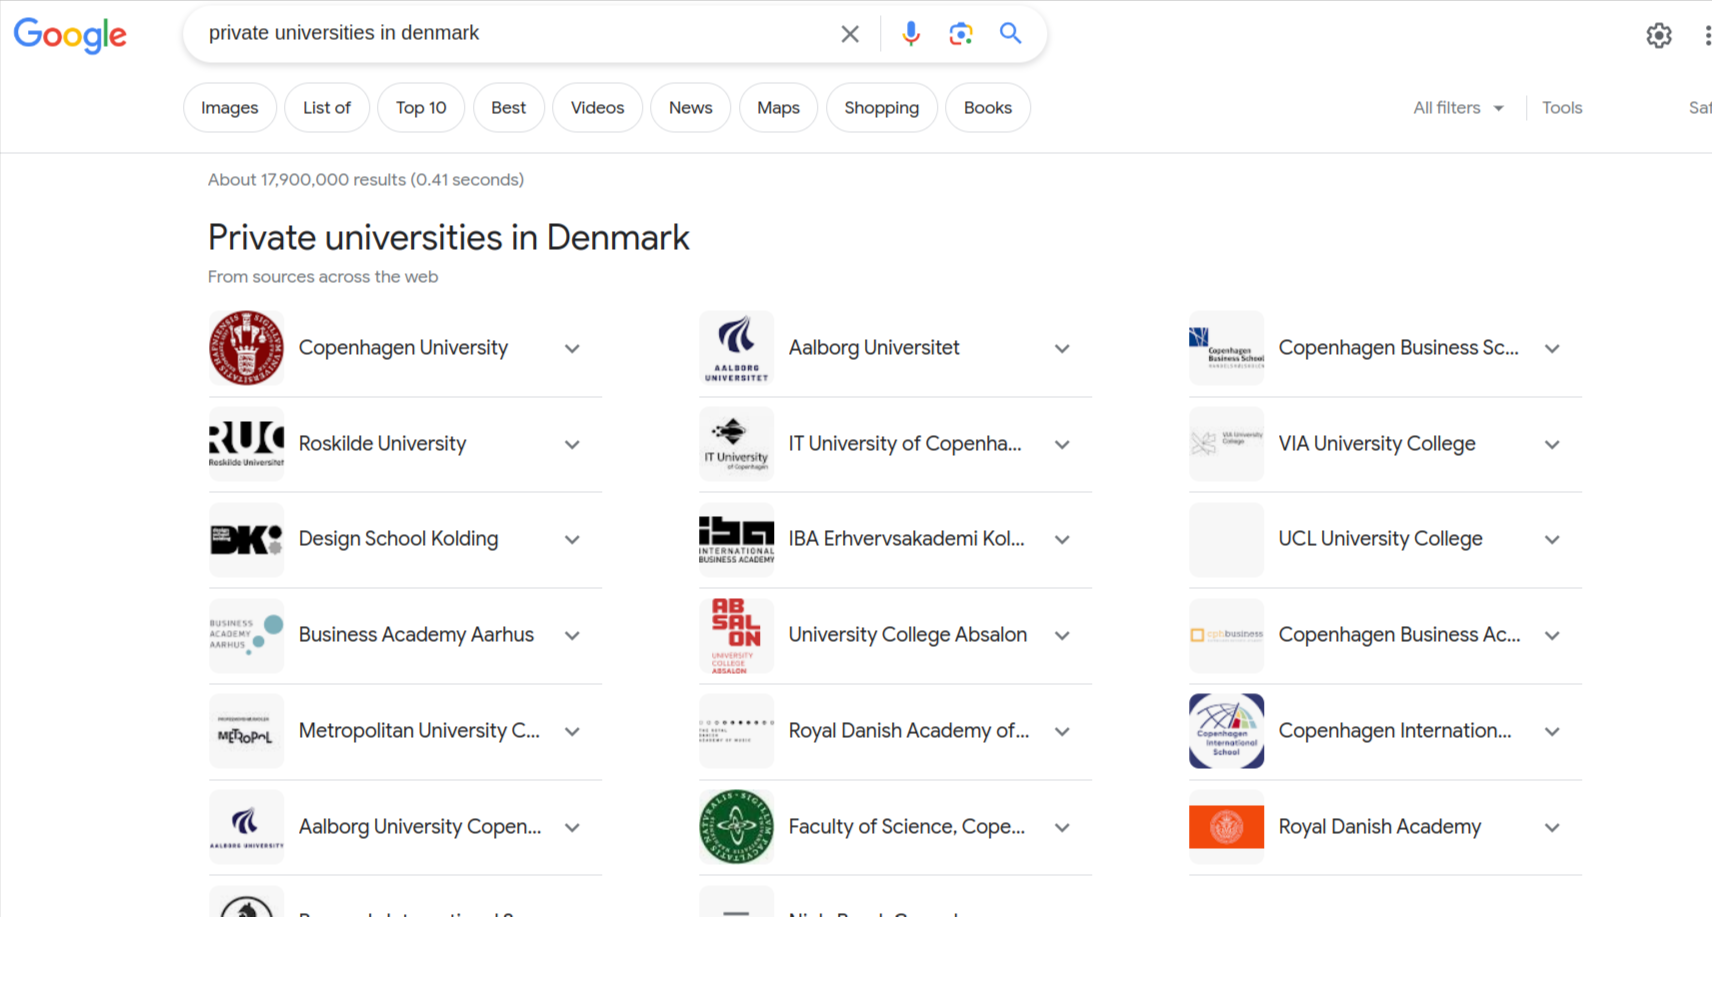Open the All filters dropdown
Viewport: 1712px width, 981px height.
point(1458,108)
